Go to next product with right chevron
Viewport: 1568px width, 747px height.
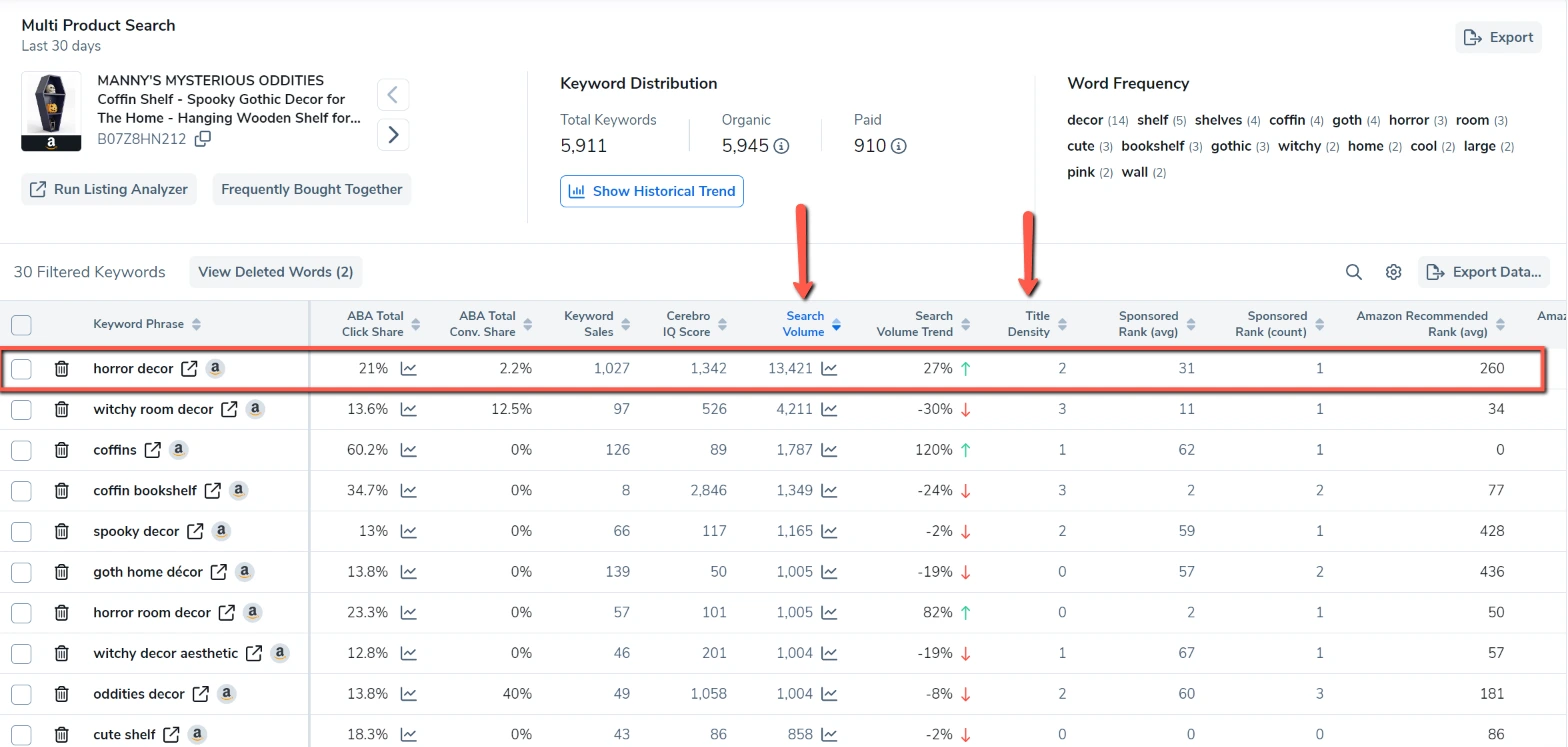click(x=393, y=134)
